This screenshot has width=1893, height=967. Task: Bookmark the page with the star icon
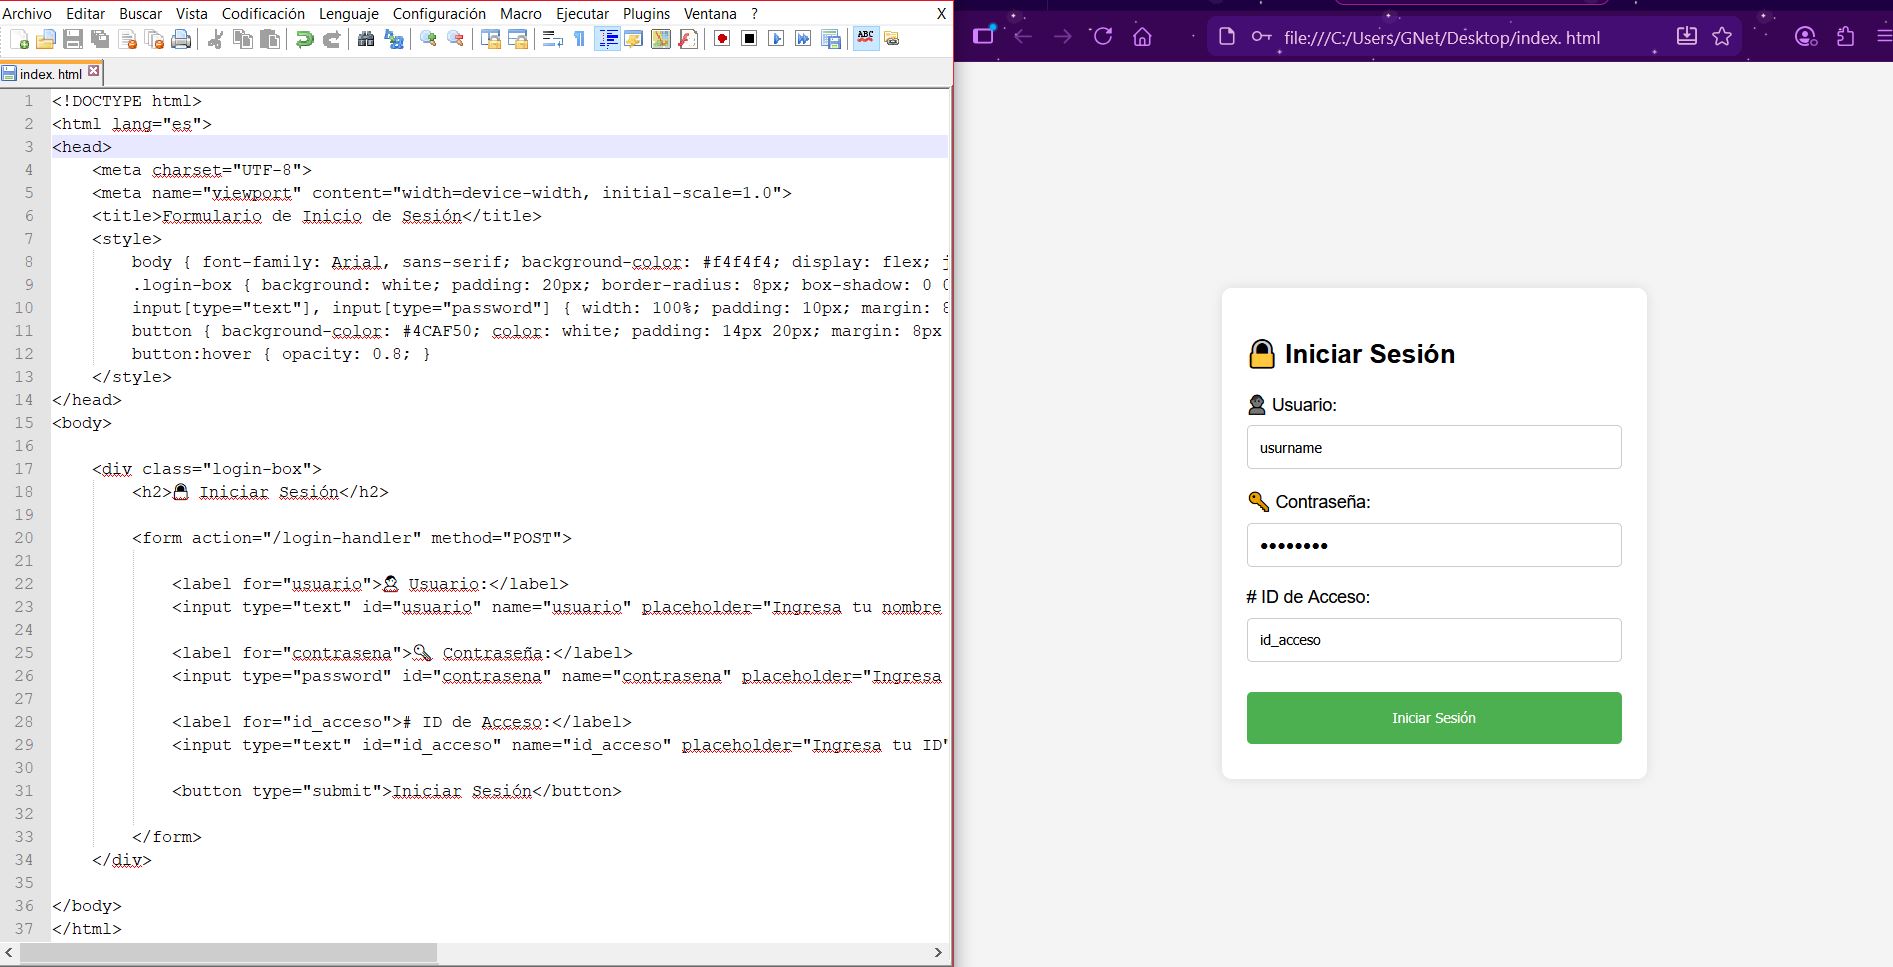pyautogui.click(x=1722, y=37)
